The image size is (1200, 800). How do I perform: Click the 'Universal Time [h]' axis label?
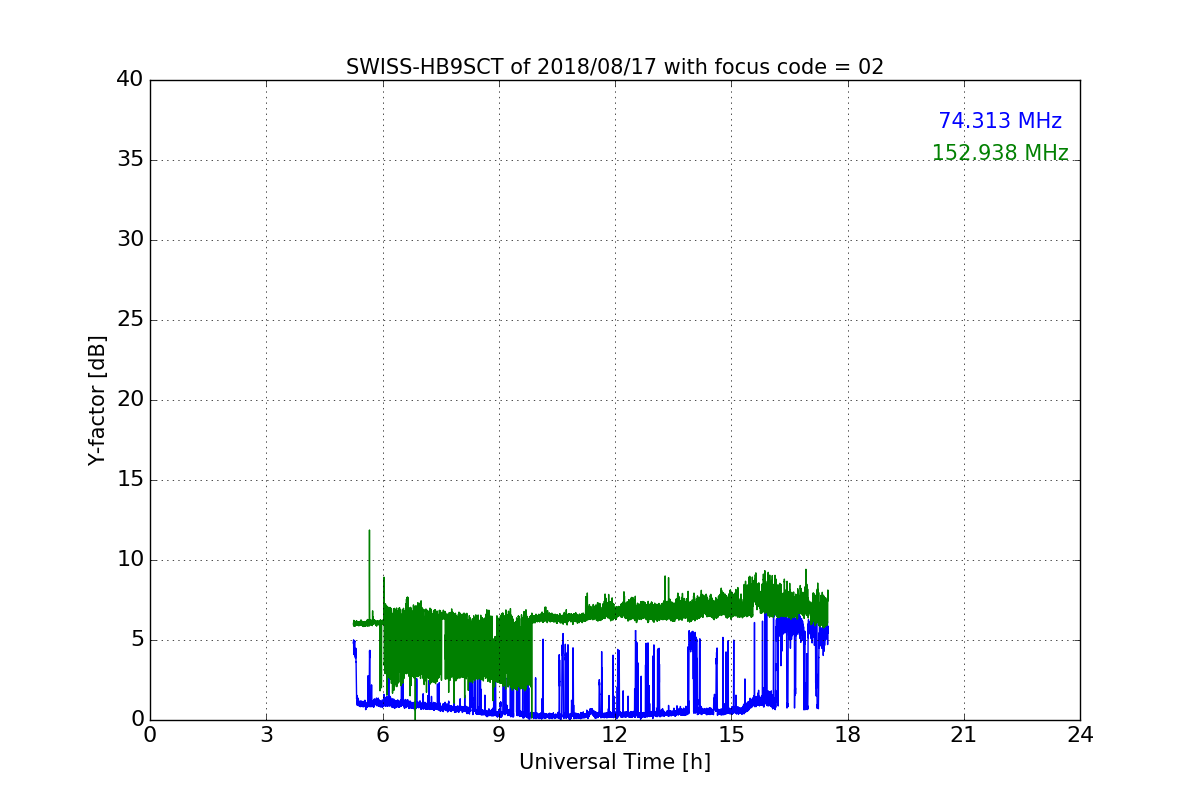tap(615, 762)
